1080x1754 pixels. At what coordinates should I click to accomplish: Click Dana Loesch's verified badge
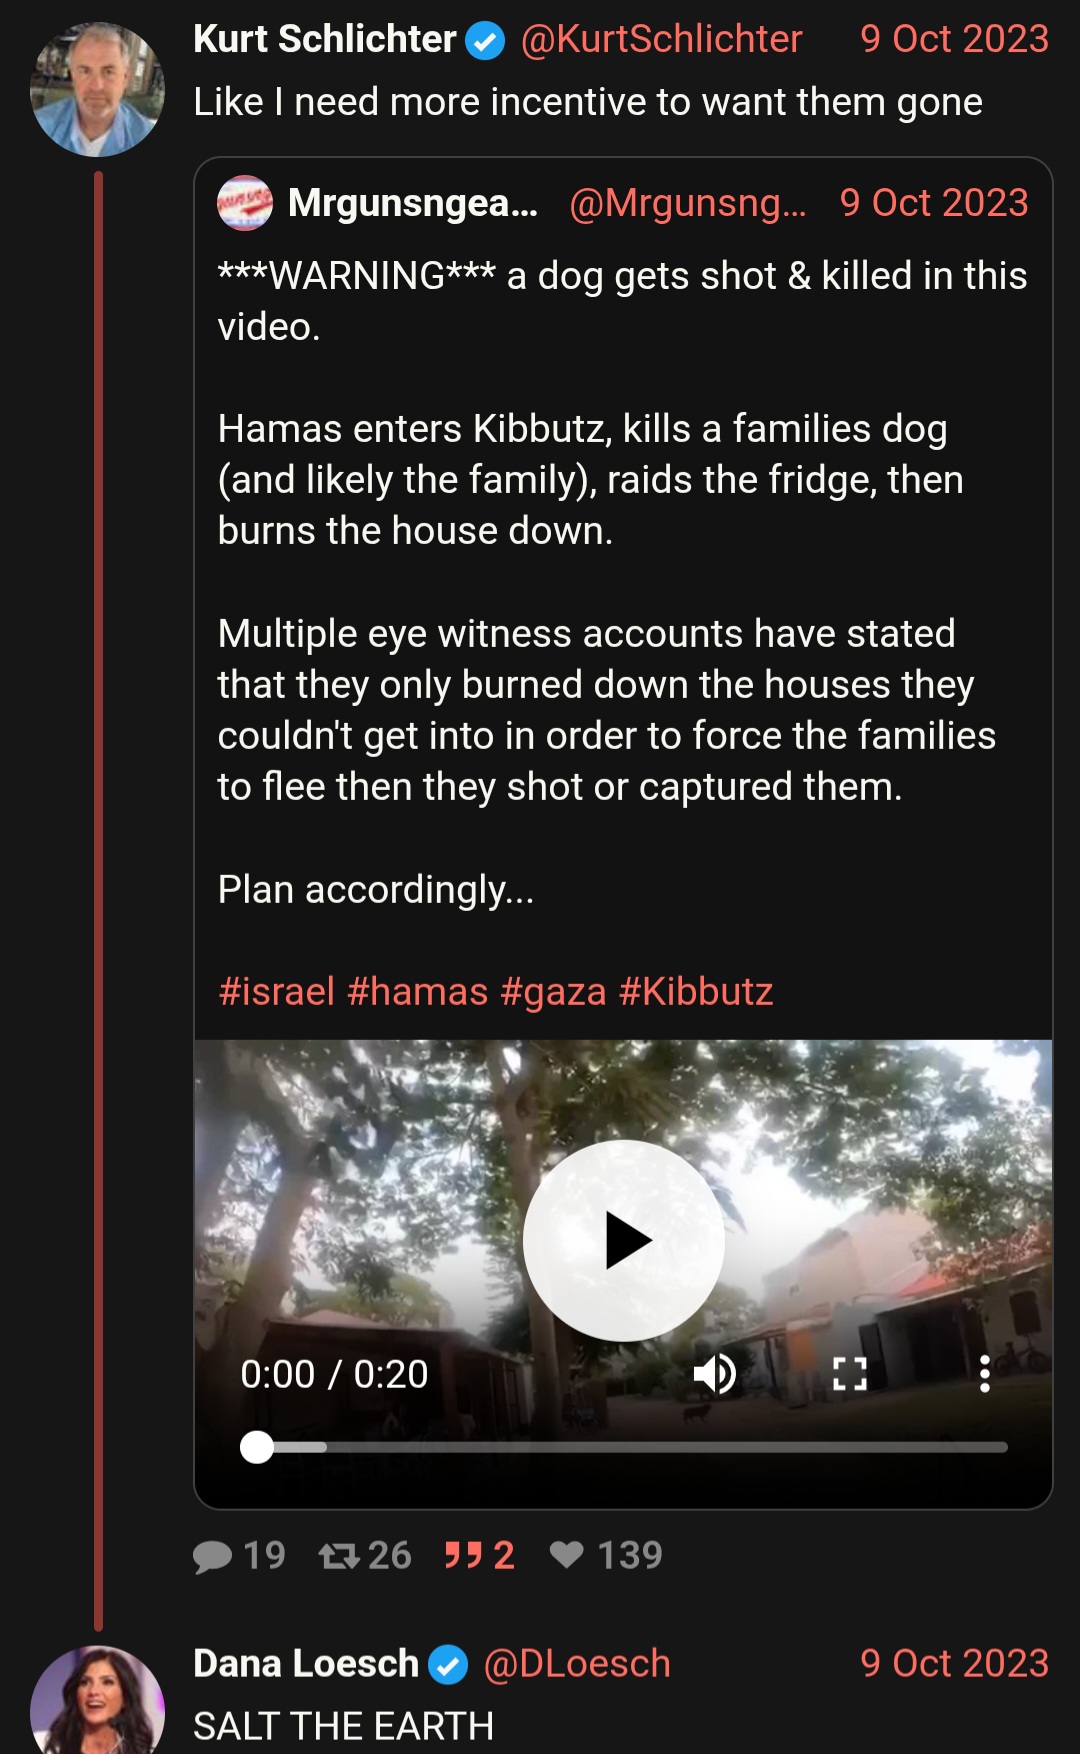[x=448, y=1665]
